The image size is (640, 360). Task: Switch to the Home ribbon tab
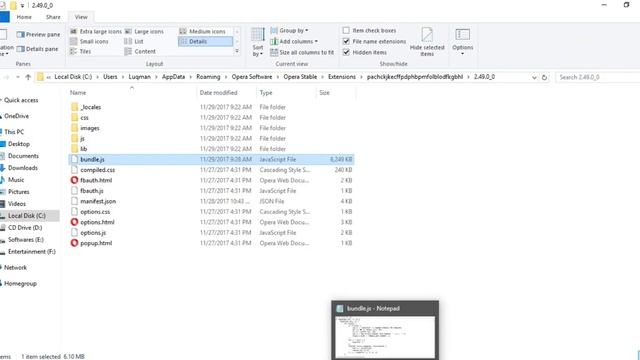[x=24, y=17]
